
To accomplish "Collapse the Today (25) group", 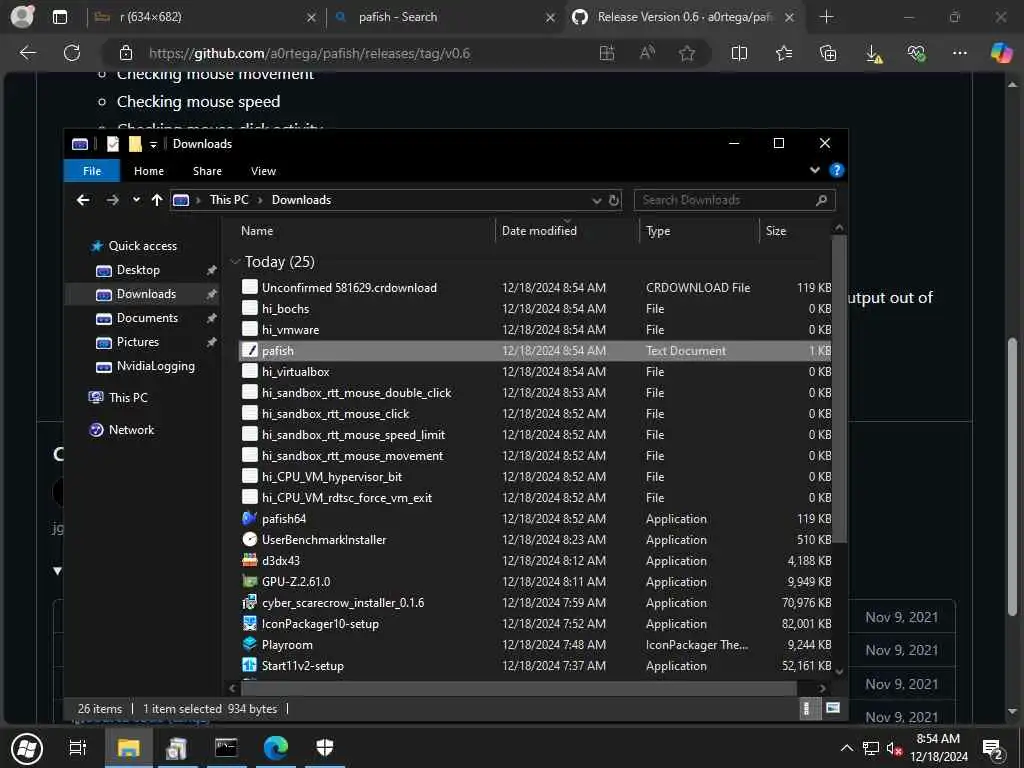I will coord(235,262).
